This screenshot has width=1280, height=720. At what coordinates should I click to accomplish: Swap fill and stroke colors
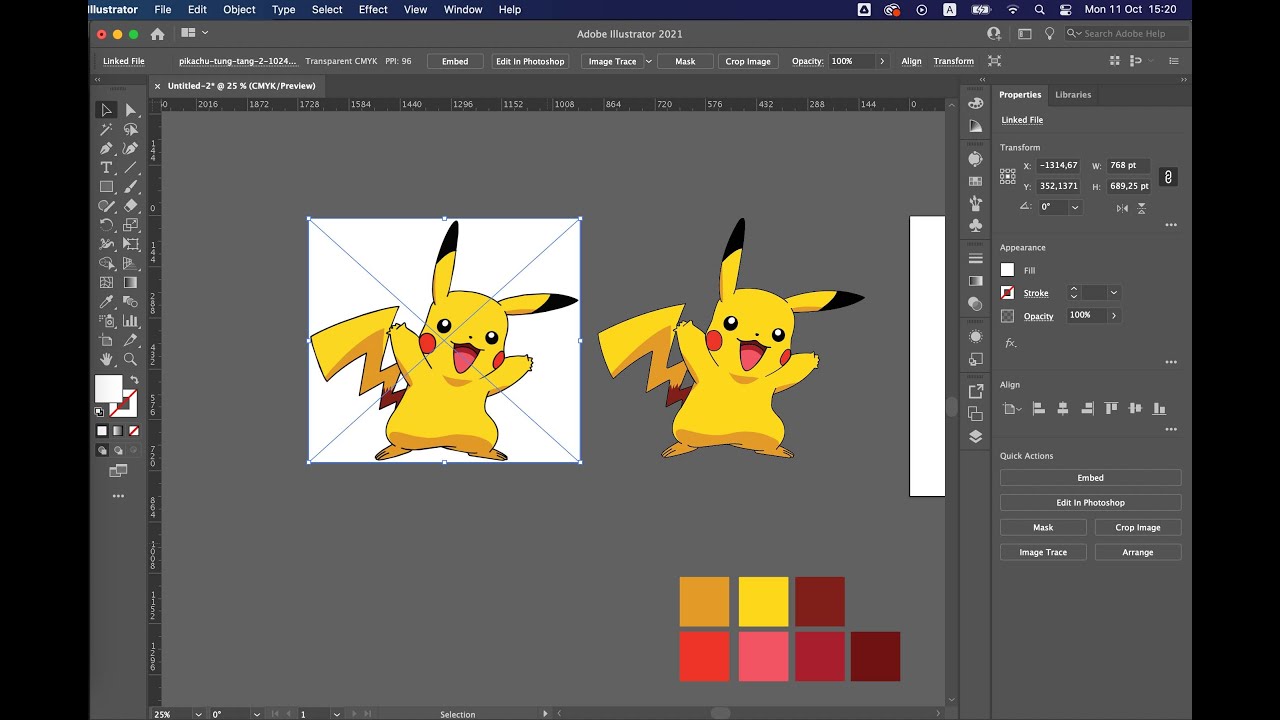133,378
